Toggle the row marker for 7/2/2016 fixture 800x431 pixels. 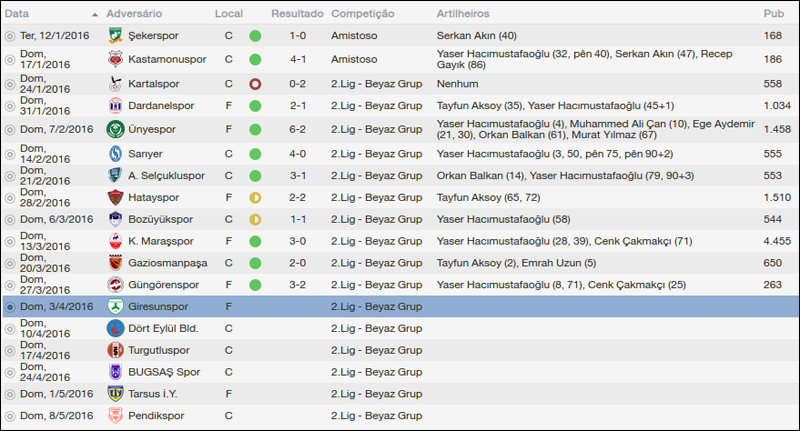(x=10, y=129)
